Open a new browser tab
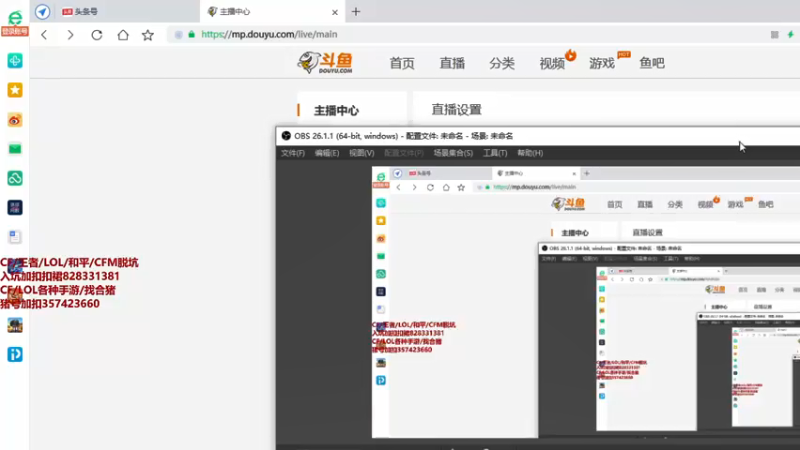Image resolution: width=800 pixels, height=450 pixels. pos(356,11)
